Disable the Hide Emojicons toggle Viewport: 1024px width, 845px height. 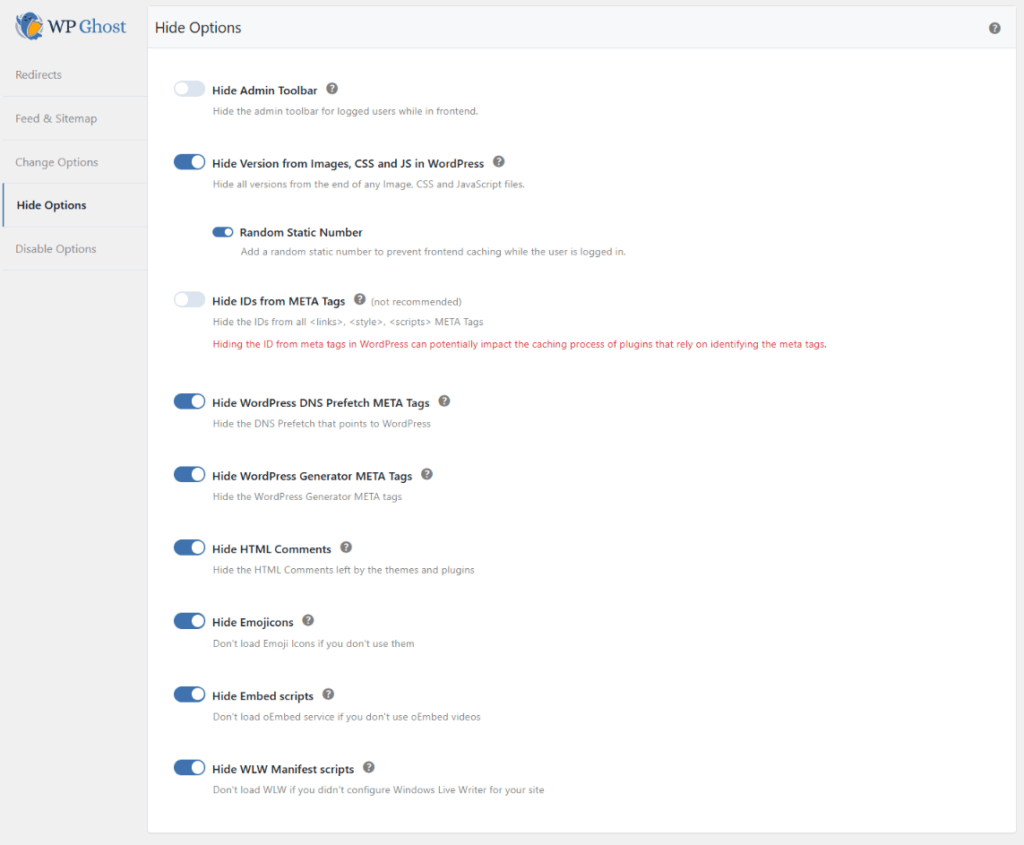(x=189, y=620)
